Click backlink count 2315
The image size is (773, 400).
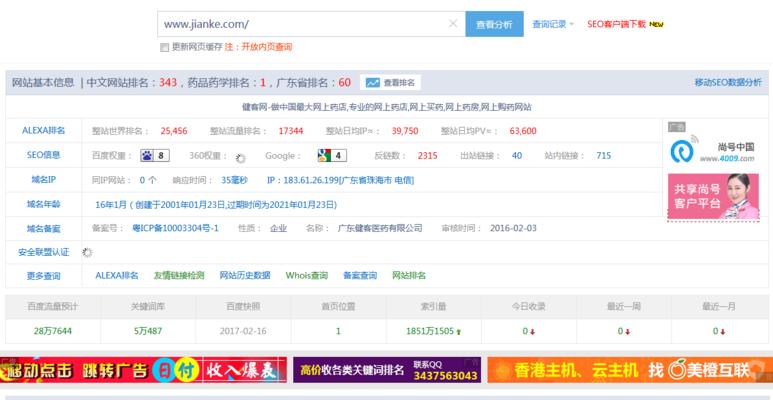tap(427, 156)
